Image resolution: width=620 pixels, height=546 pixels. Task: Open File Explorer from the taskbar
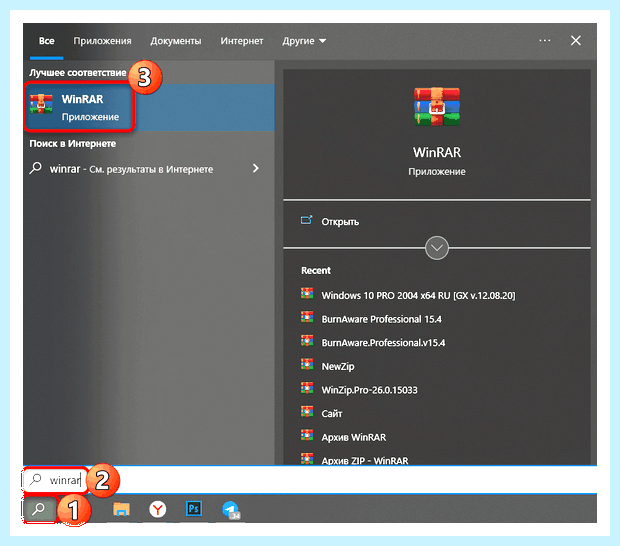click(x=121, y=509)
